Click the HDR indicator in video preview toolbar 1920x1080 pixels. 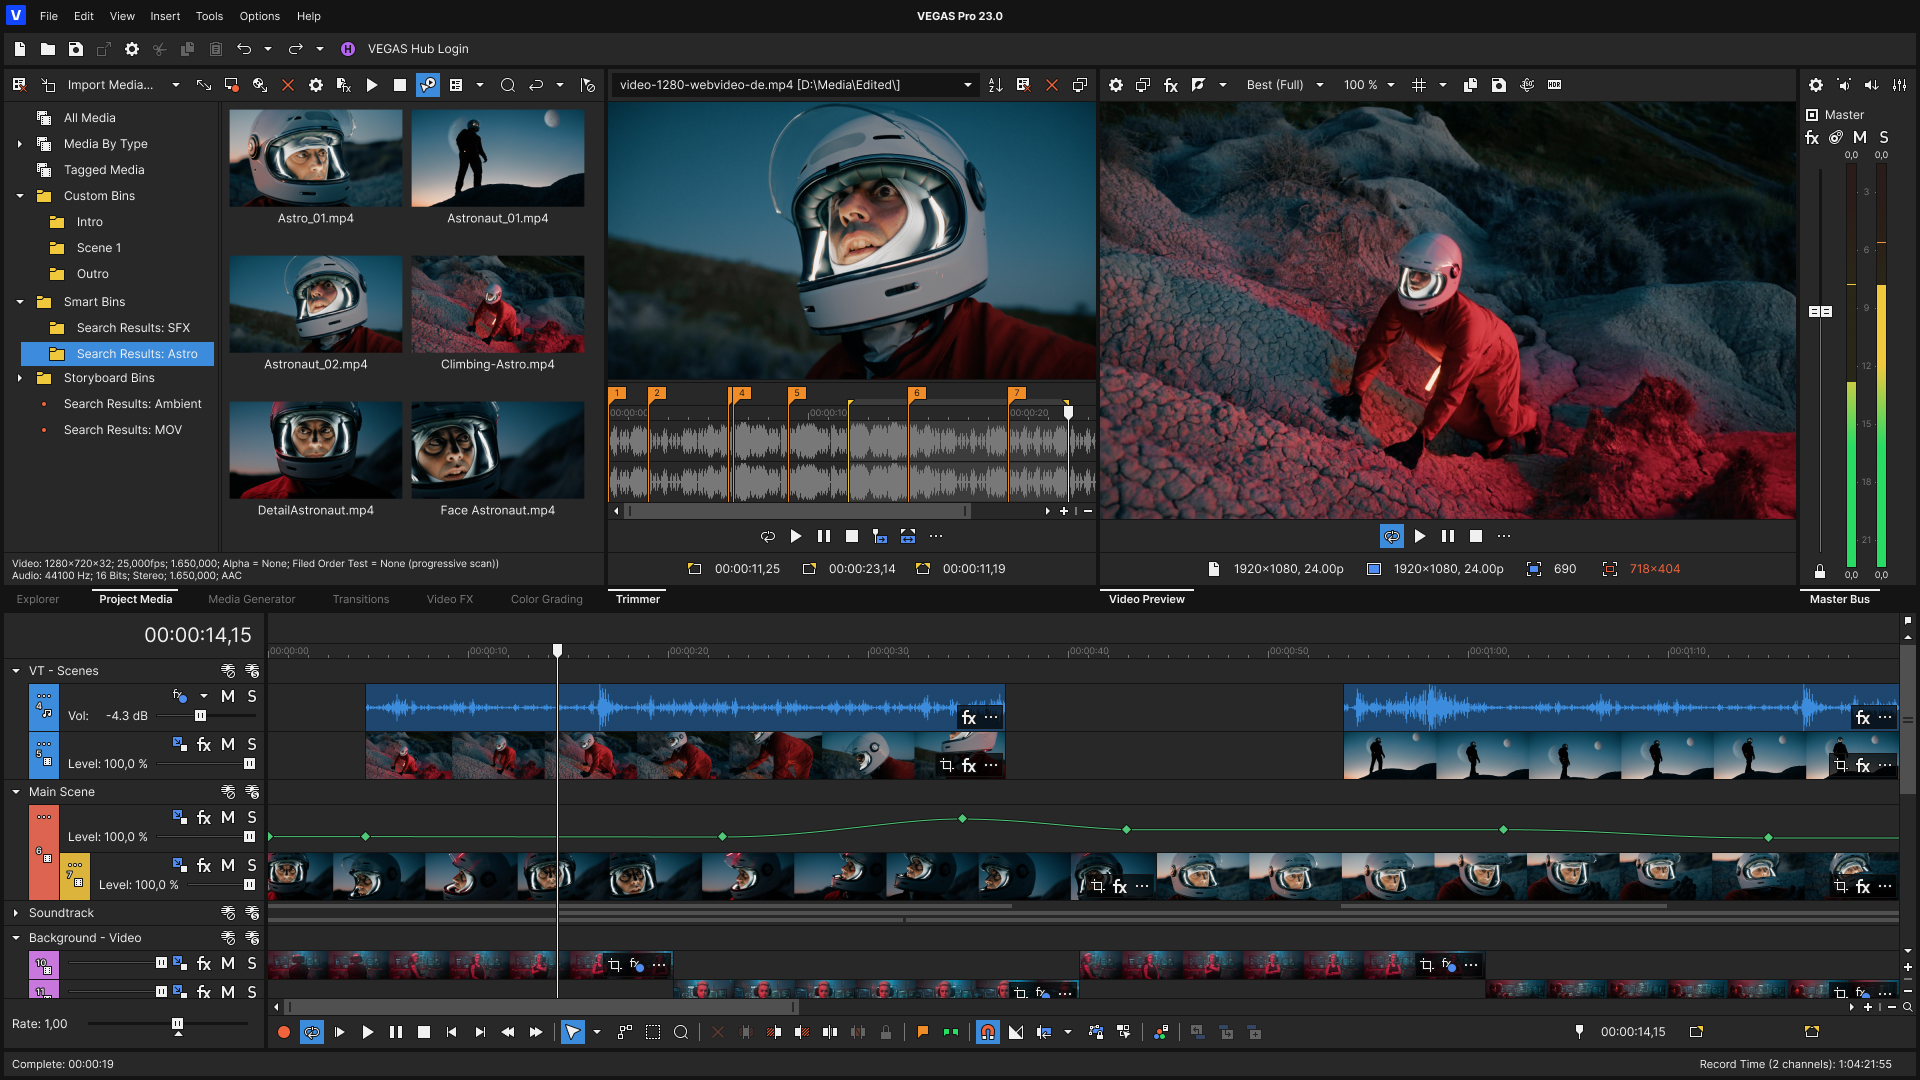(x=1556, y=85)
